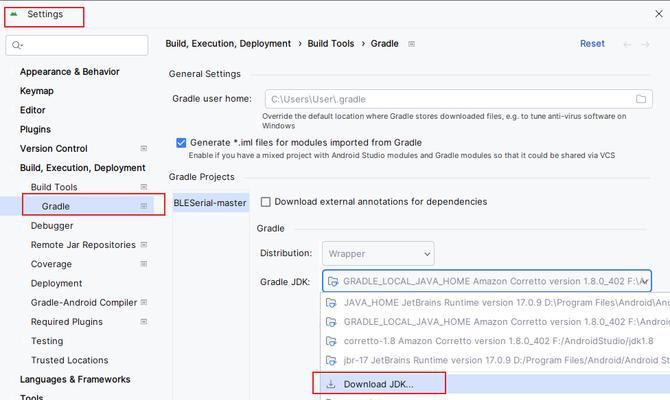Select Build Tools in sidebar tree

coord(54,187)
